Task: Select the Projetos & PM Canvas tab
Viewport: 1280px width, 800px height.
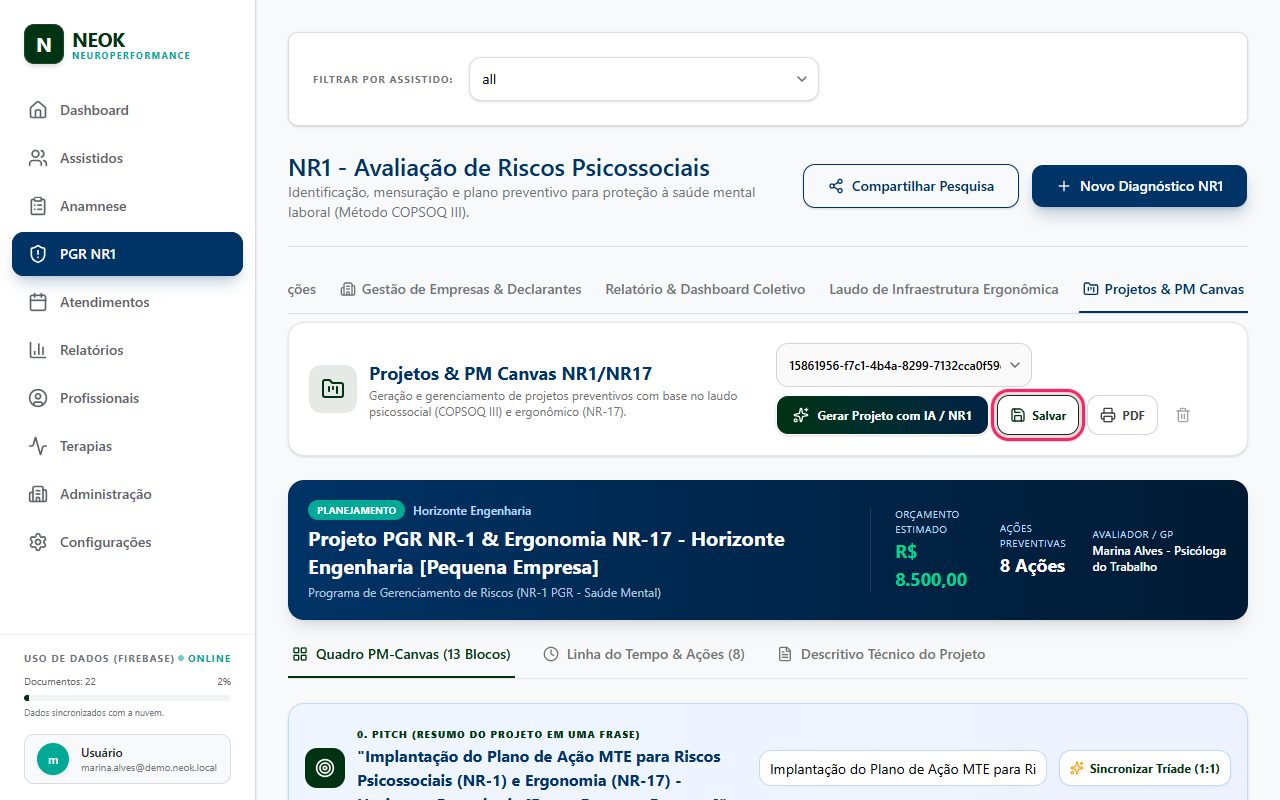Action: [1163, 289]
